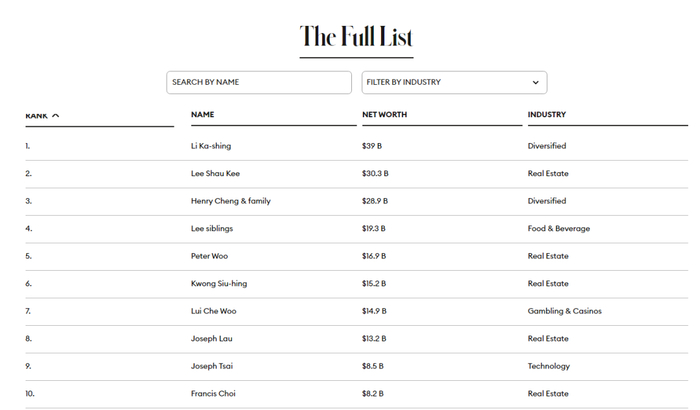Sort by the Rank column header
700x410 pixels.
point(37,115)
